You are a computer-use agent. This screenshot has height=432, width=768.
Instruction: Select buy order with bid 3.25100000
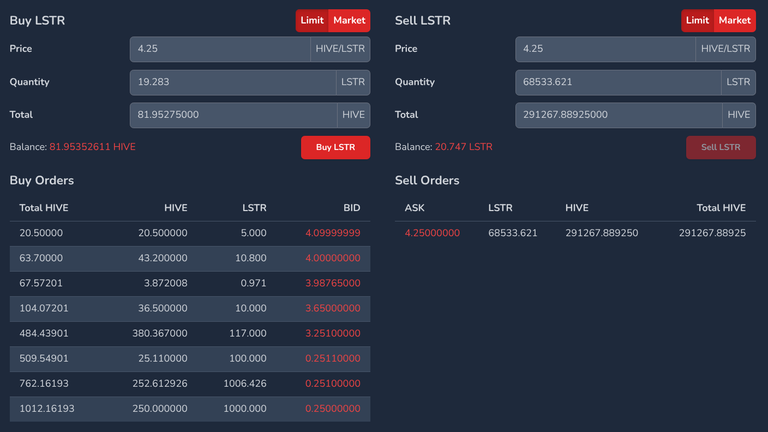[x=190, y=334]
